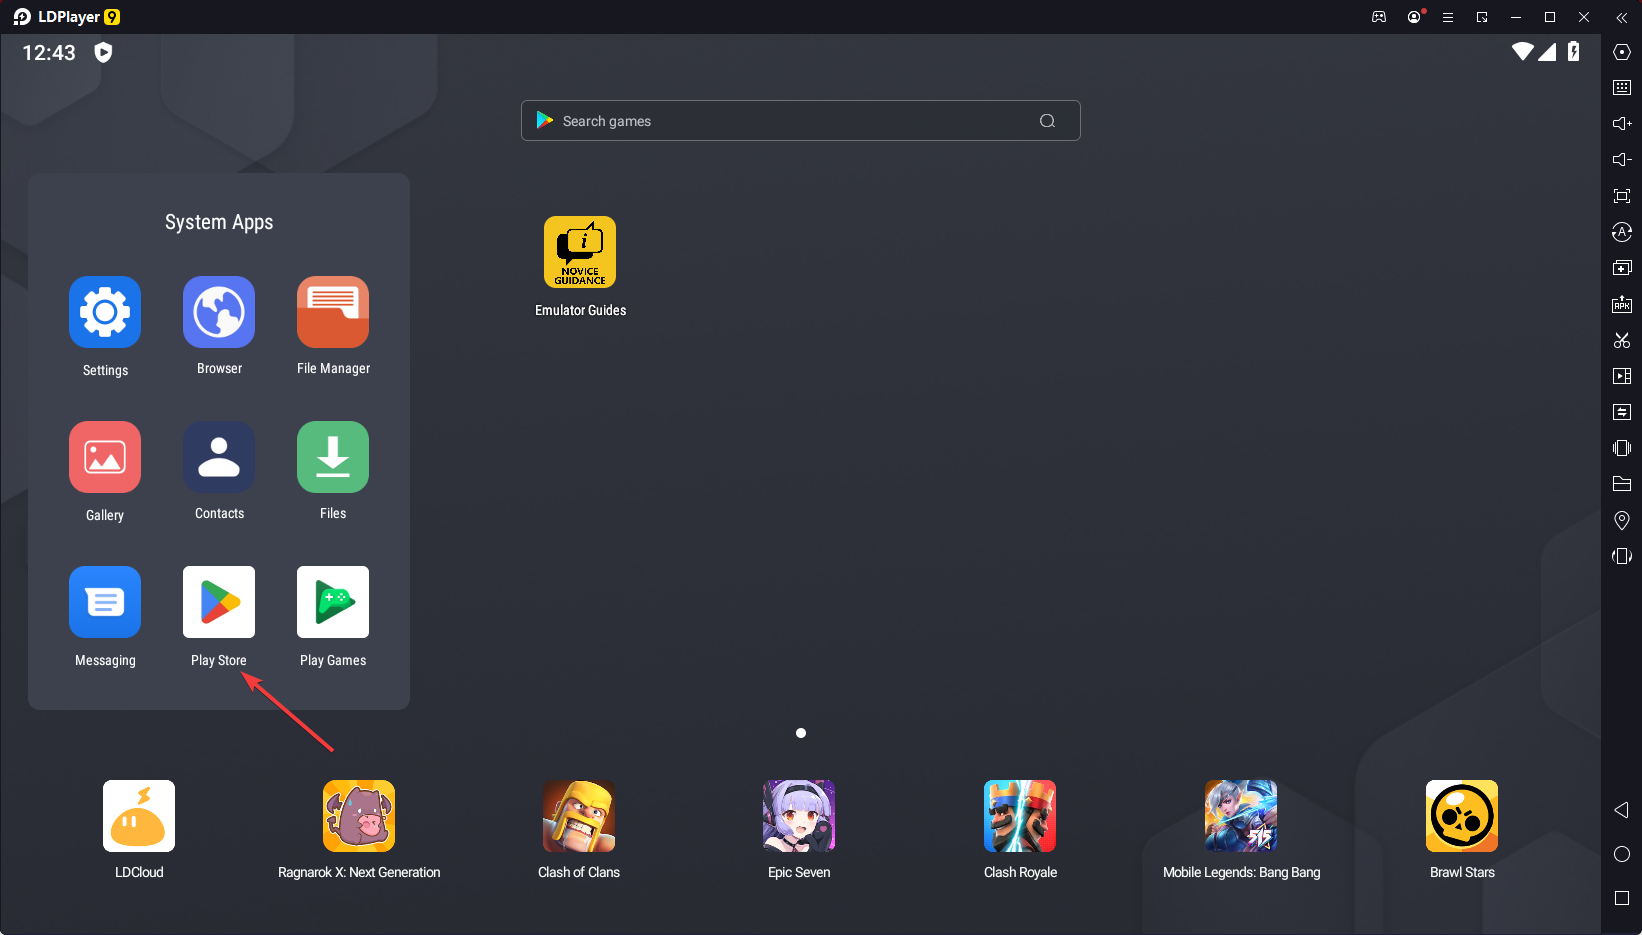This screenshot has width=1642, height=935.
Task: Launch Clash of Clans
Action: [579, 816]
